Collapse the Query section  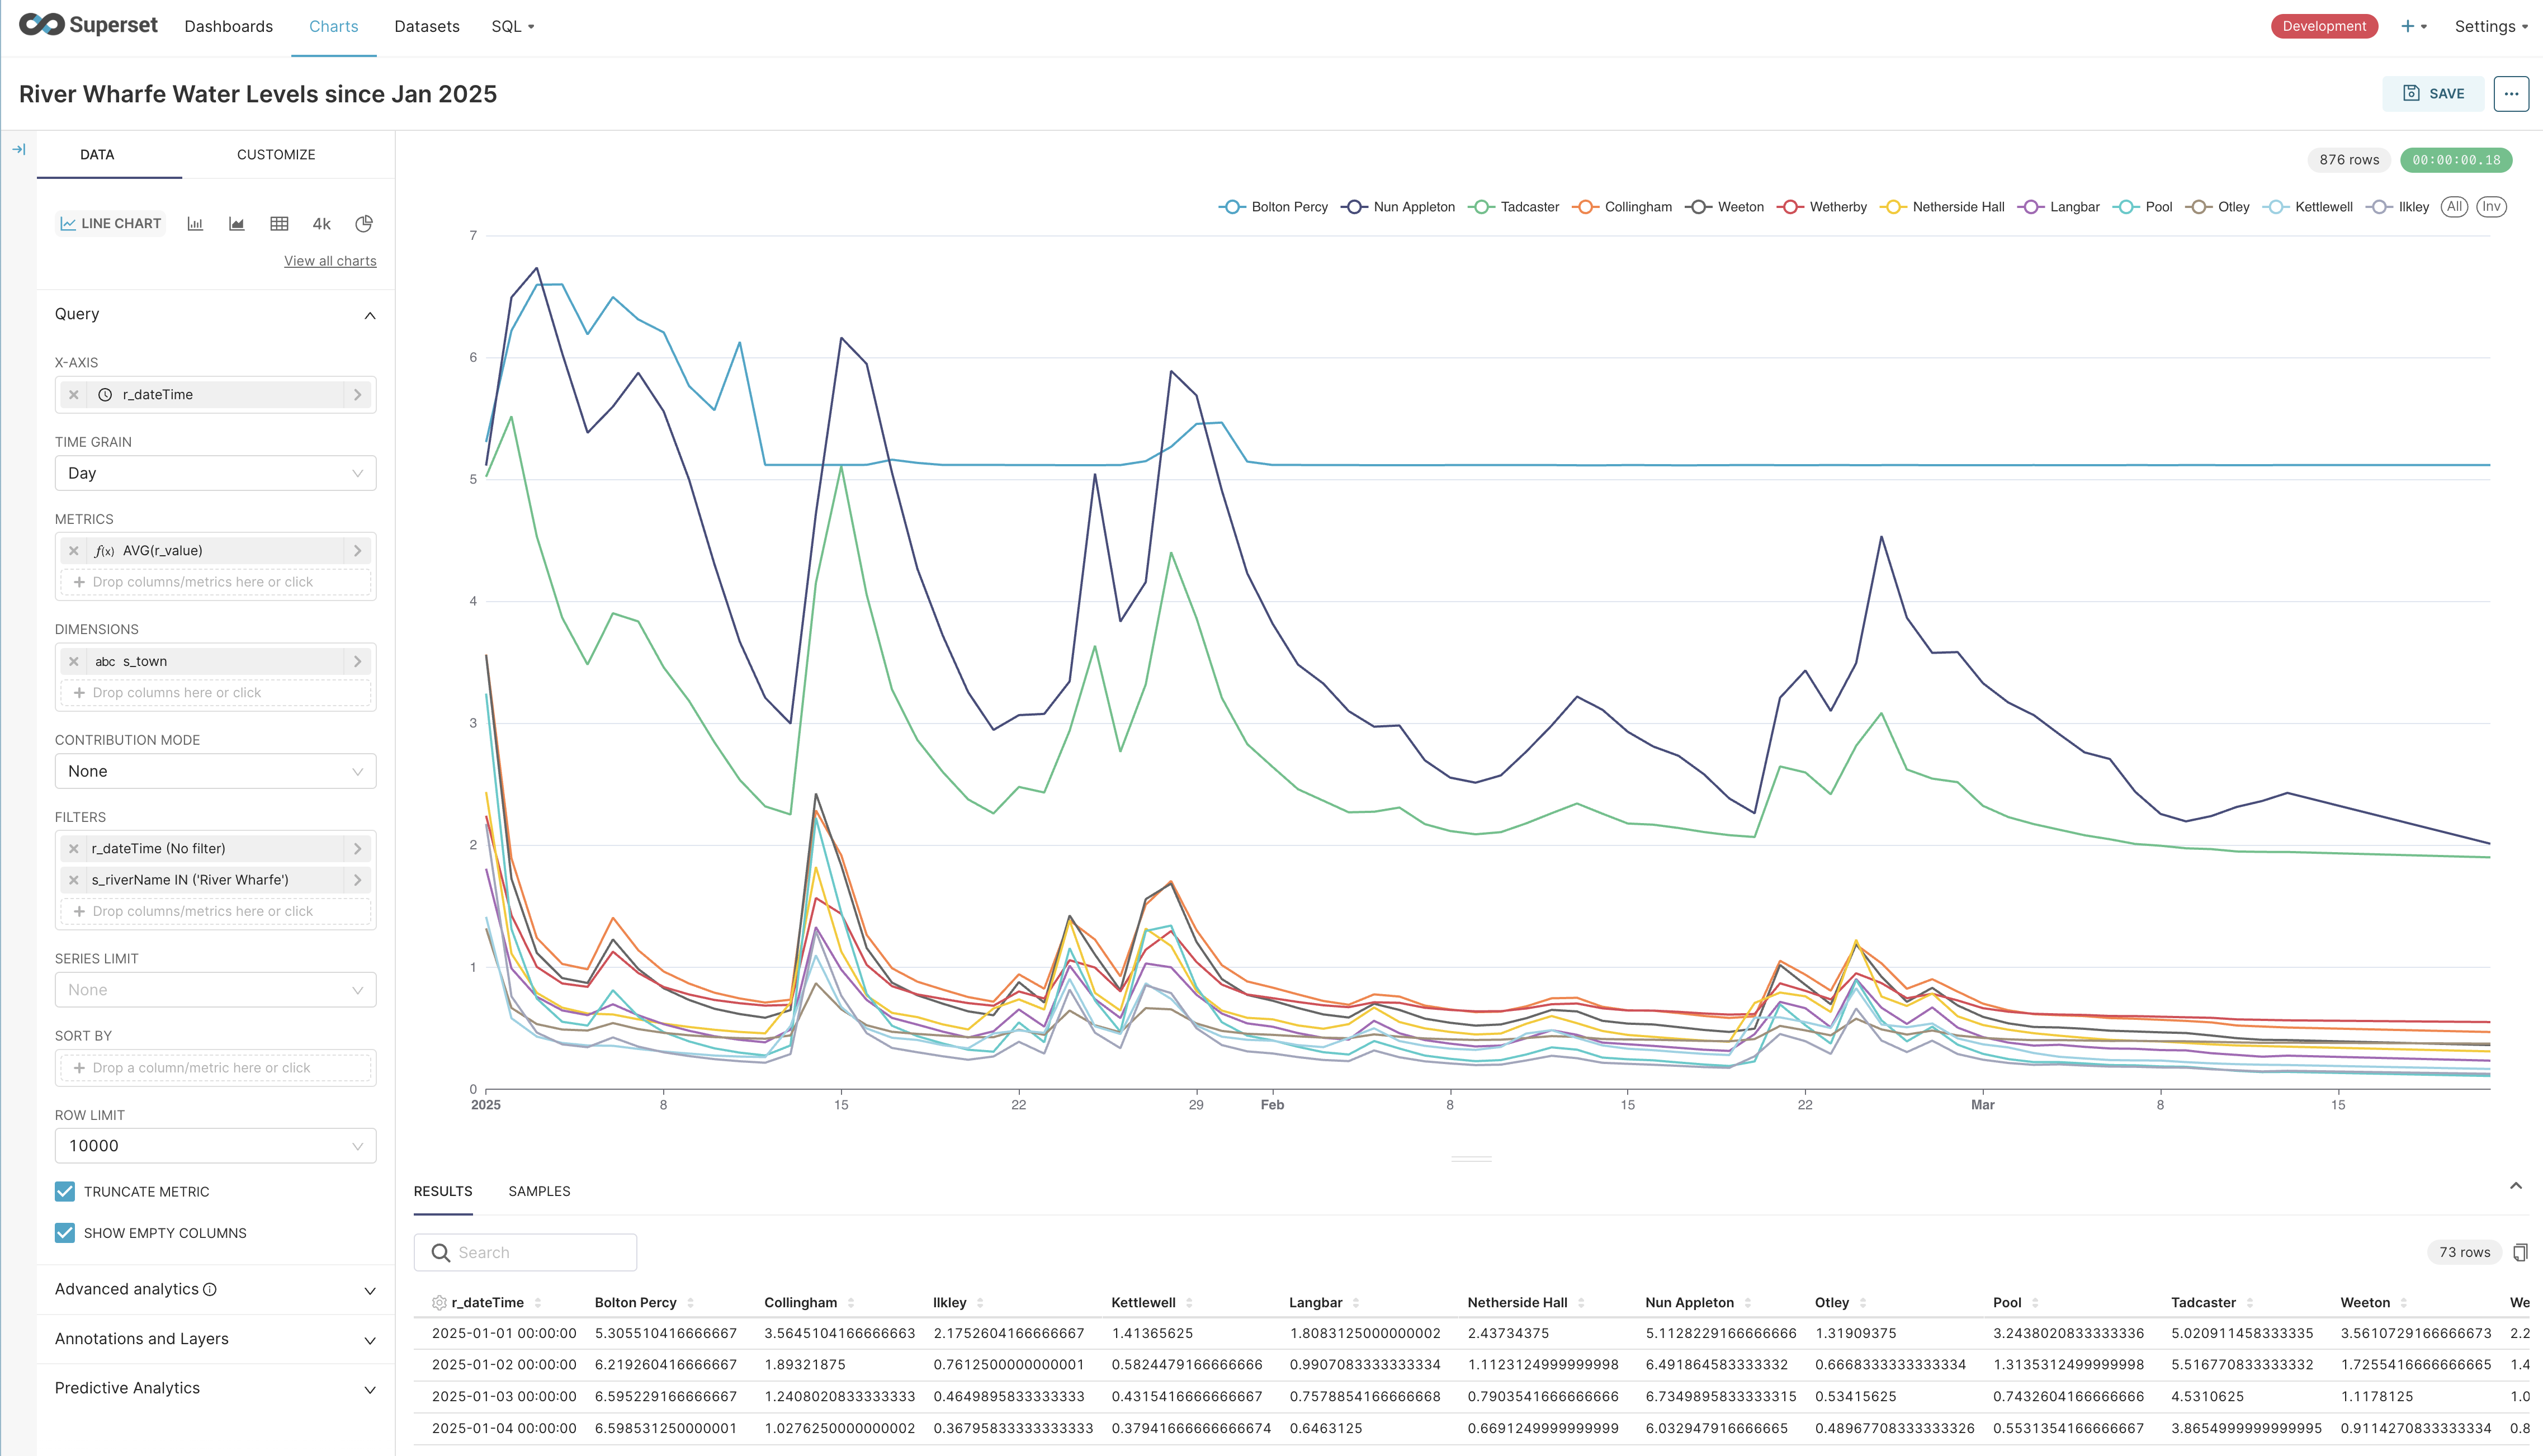pos(370,315)
